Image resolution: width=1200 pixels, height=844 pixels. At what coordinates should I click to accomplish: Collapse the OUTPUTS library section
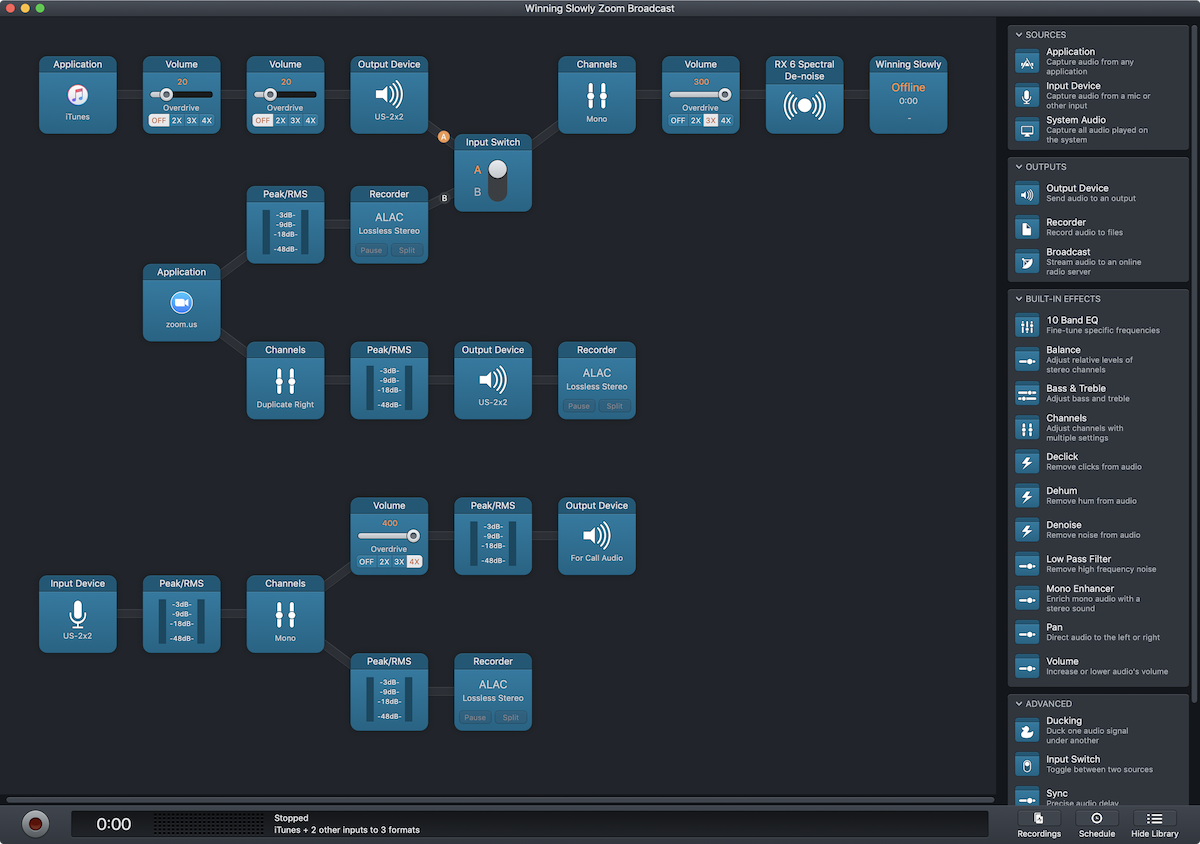(x=1019, y=167)
